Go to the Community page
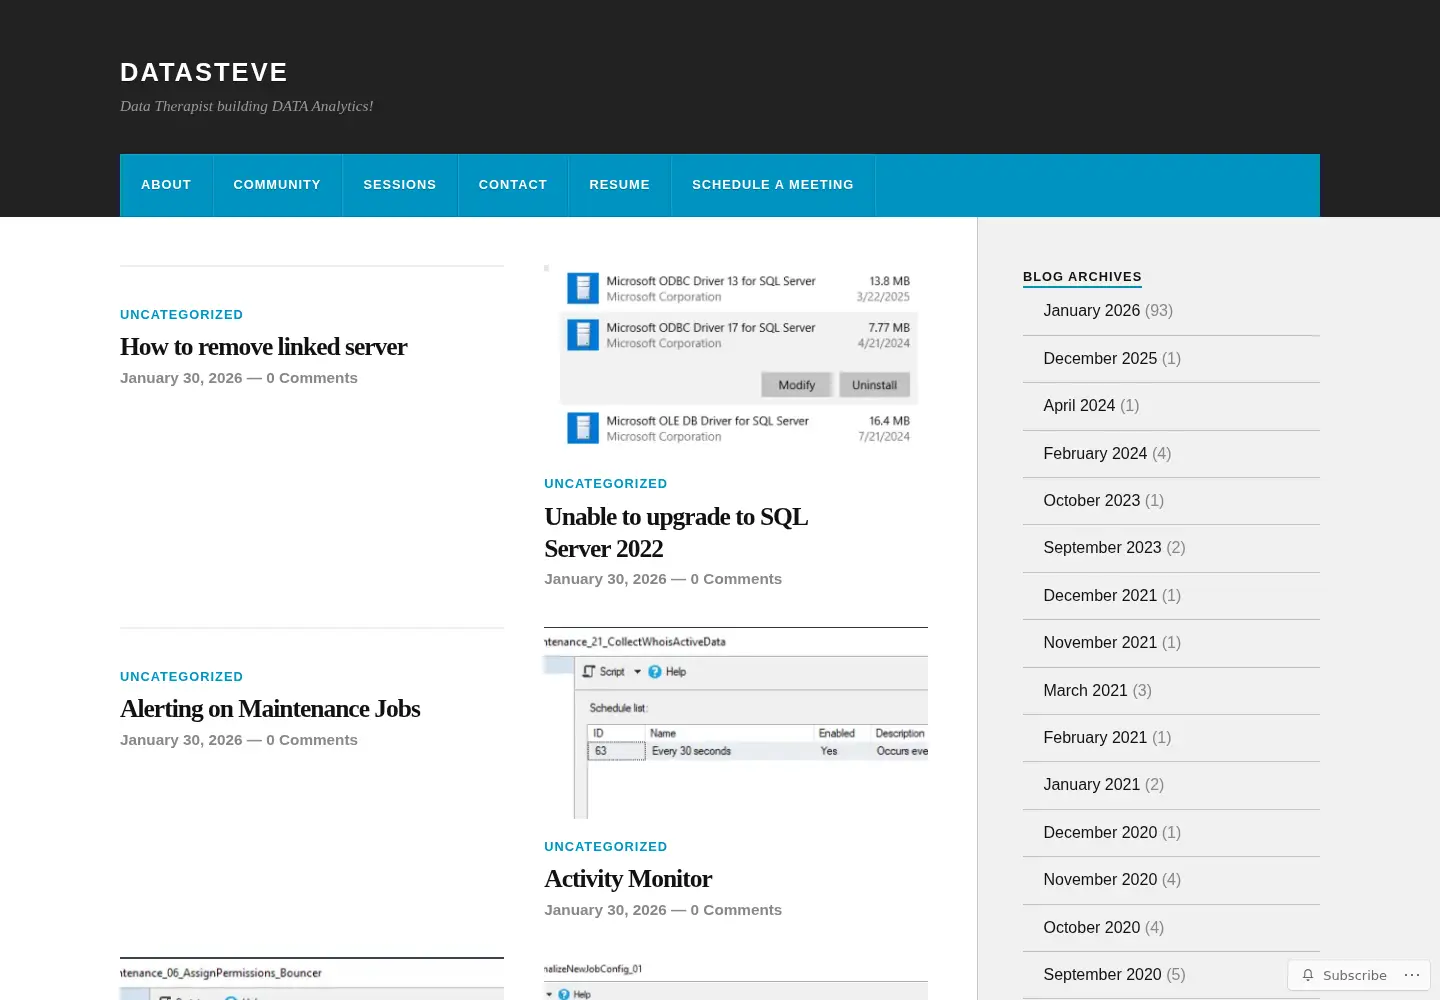 point(277,185)
